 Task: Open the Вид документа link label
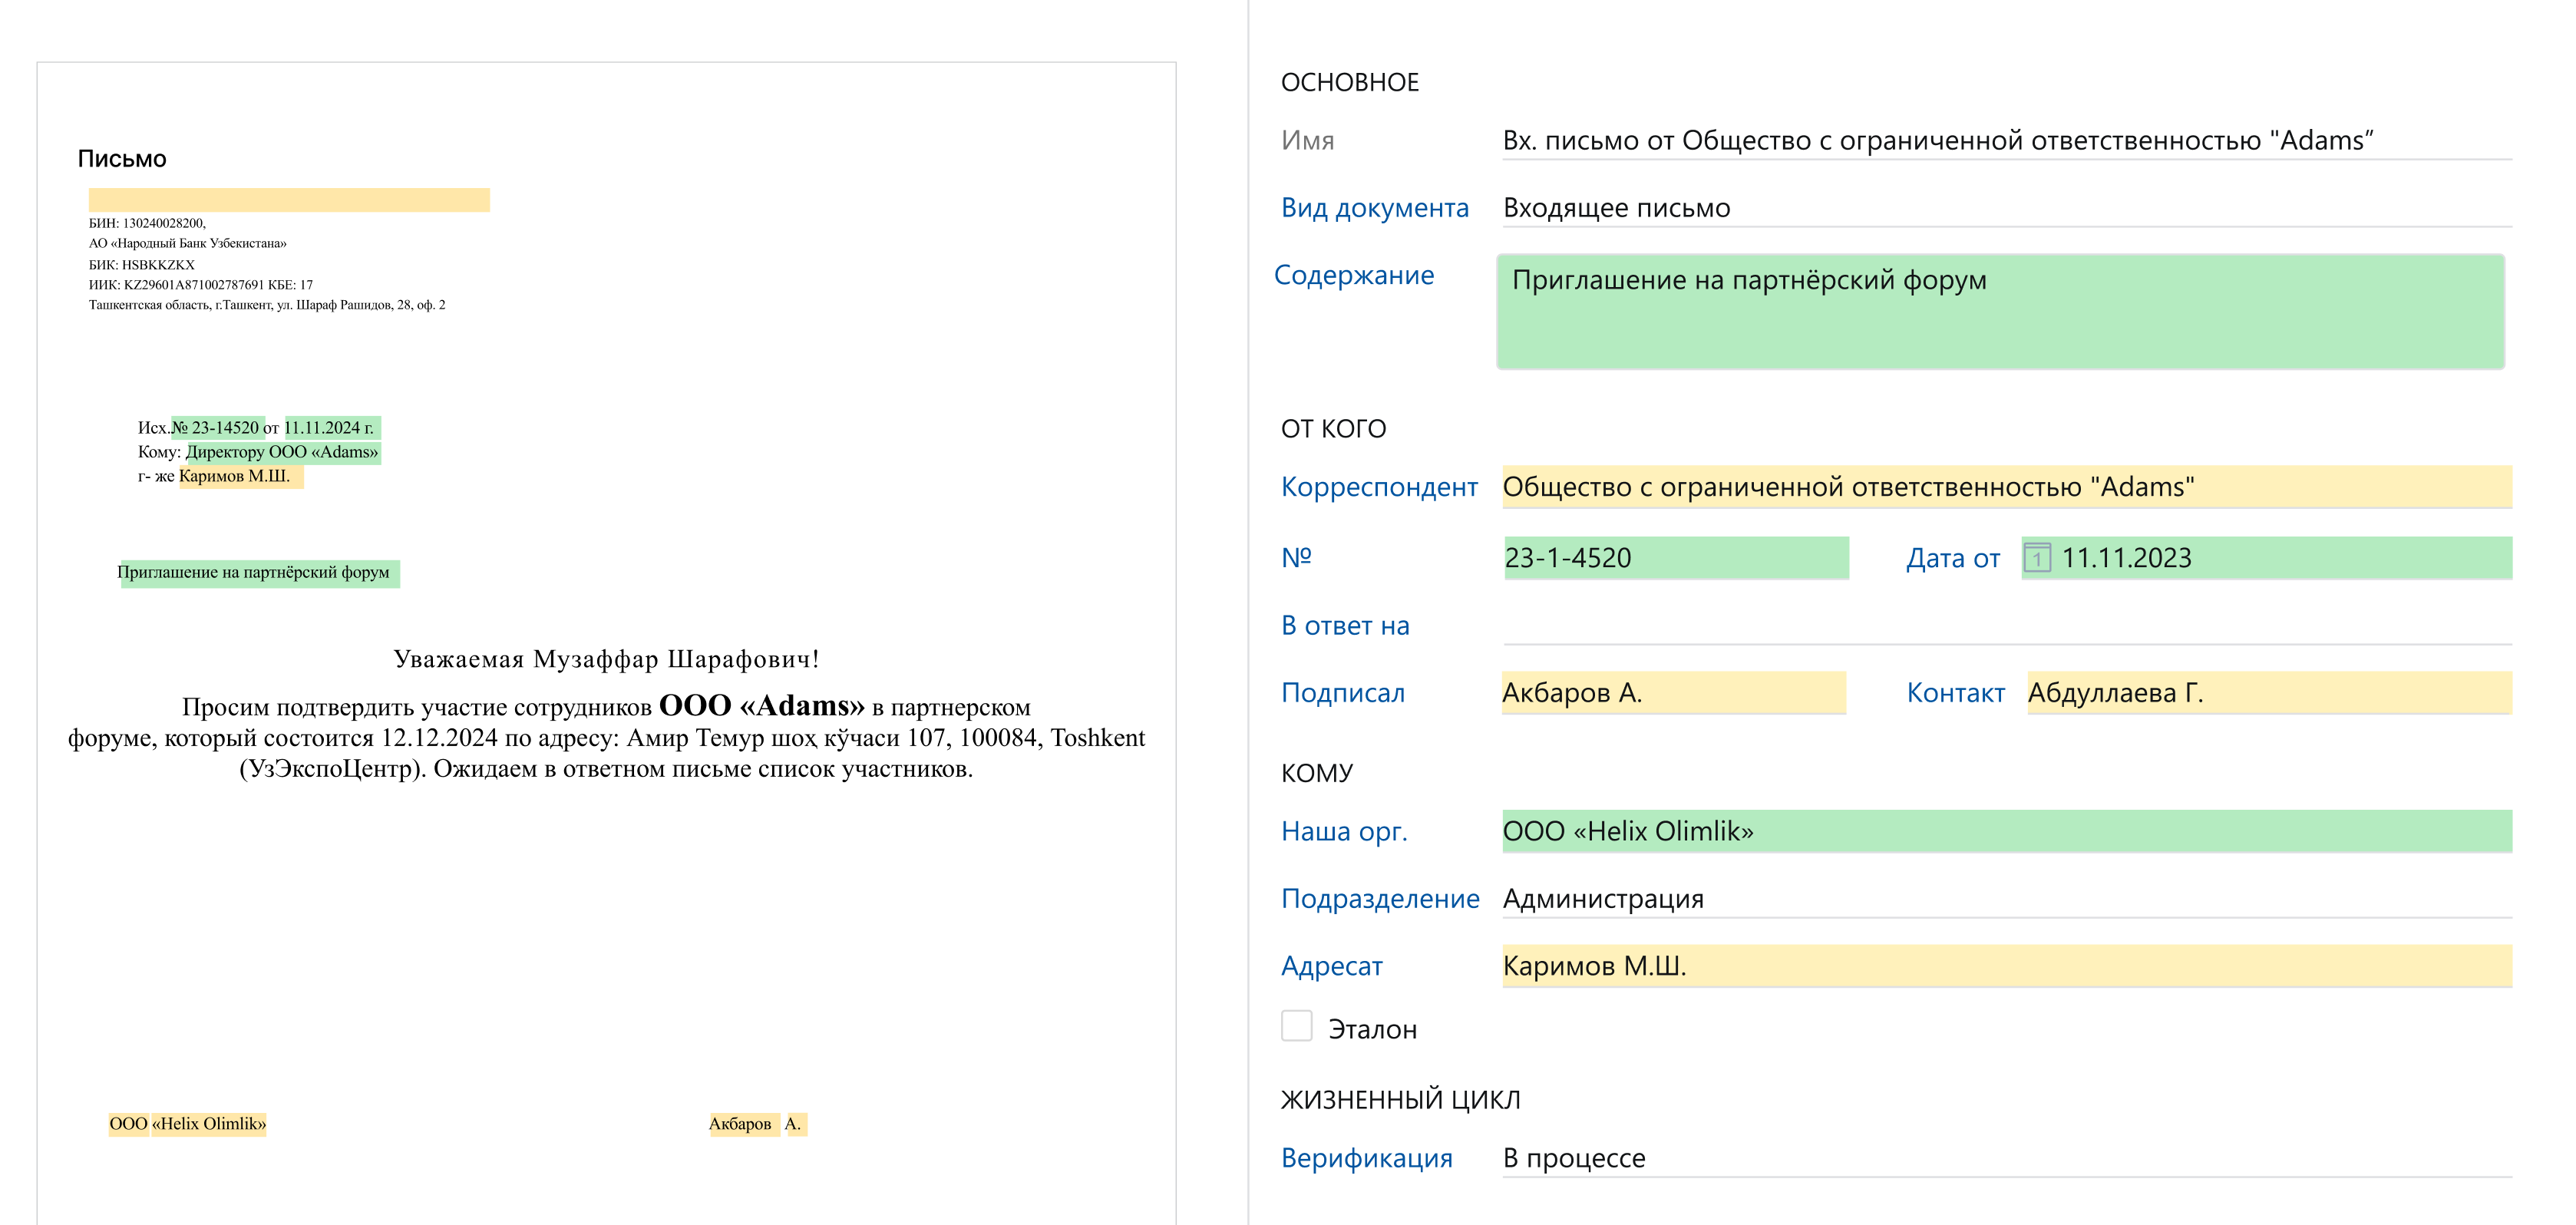coord(1374,208)
